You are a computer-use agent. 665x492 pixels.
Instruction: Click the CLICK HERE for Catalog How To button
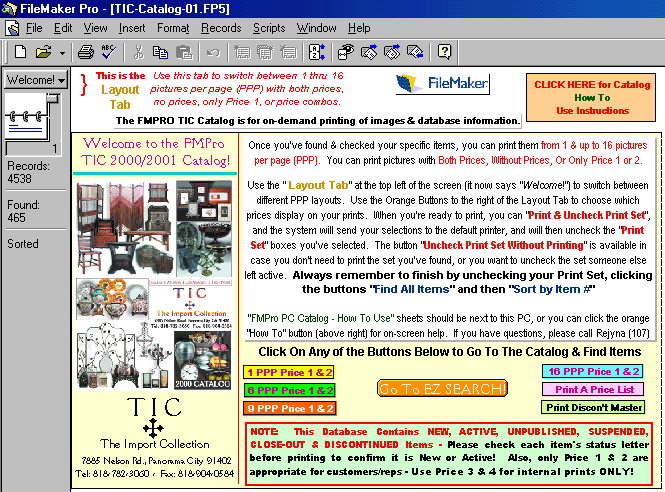tap(591, 98)
